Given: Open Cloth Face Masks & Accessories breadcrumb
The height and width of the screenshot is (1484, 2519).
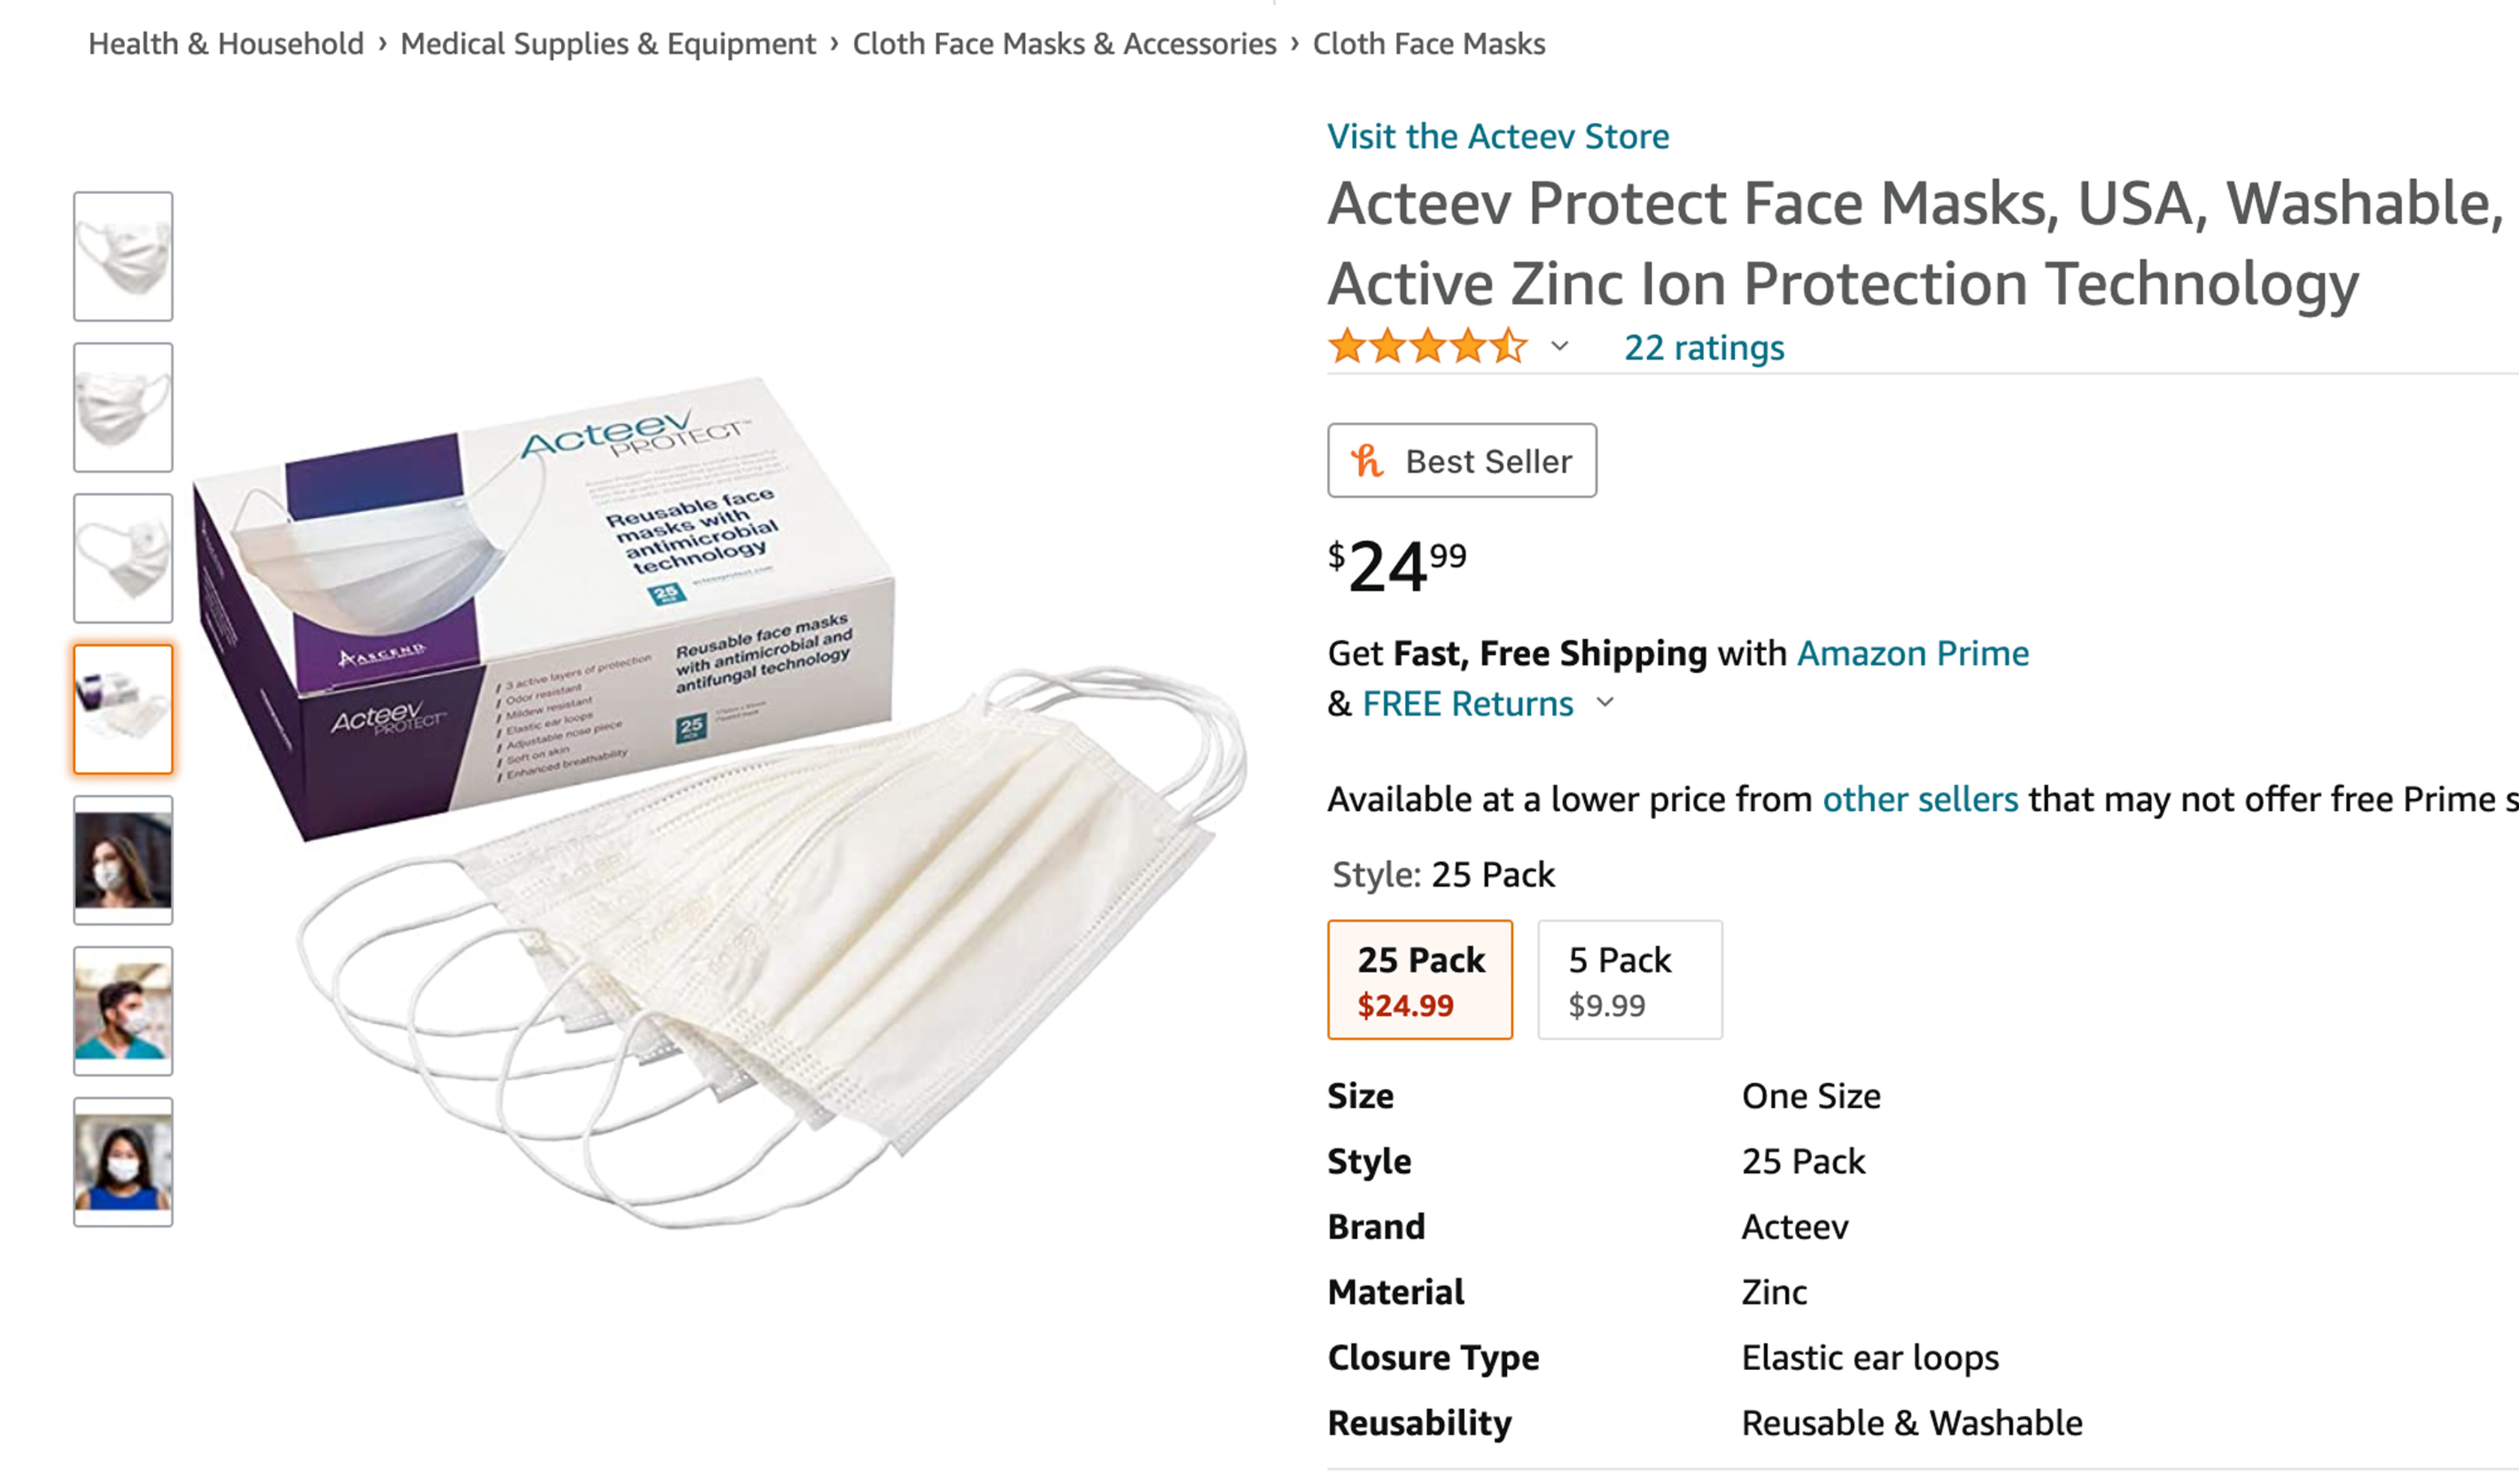Looking at the screenshot, I should 1064,44.
